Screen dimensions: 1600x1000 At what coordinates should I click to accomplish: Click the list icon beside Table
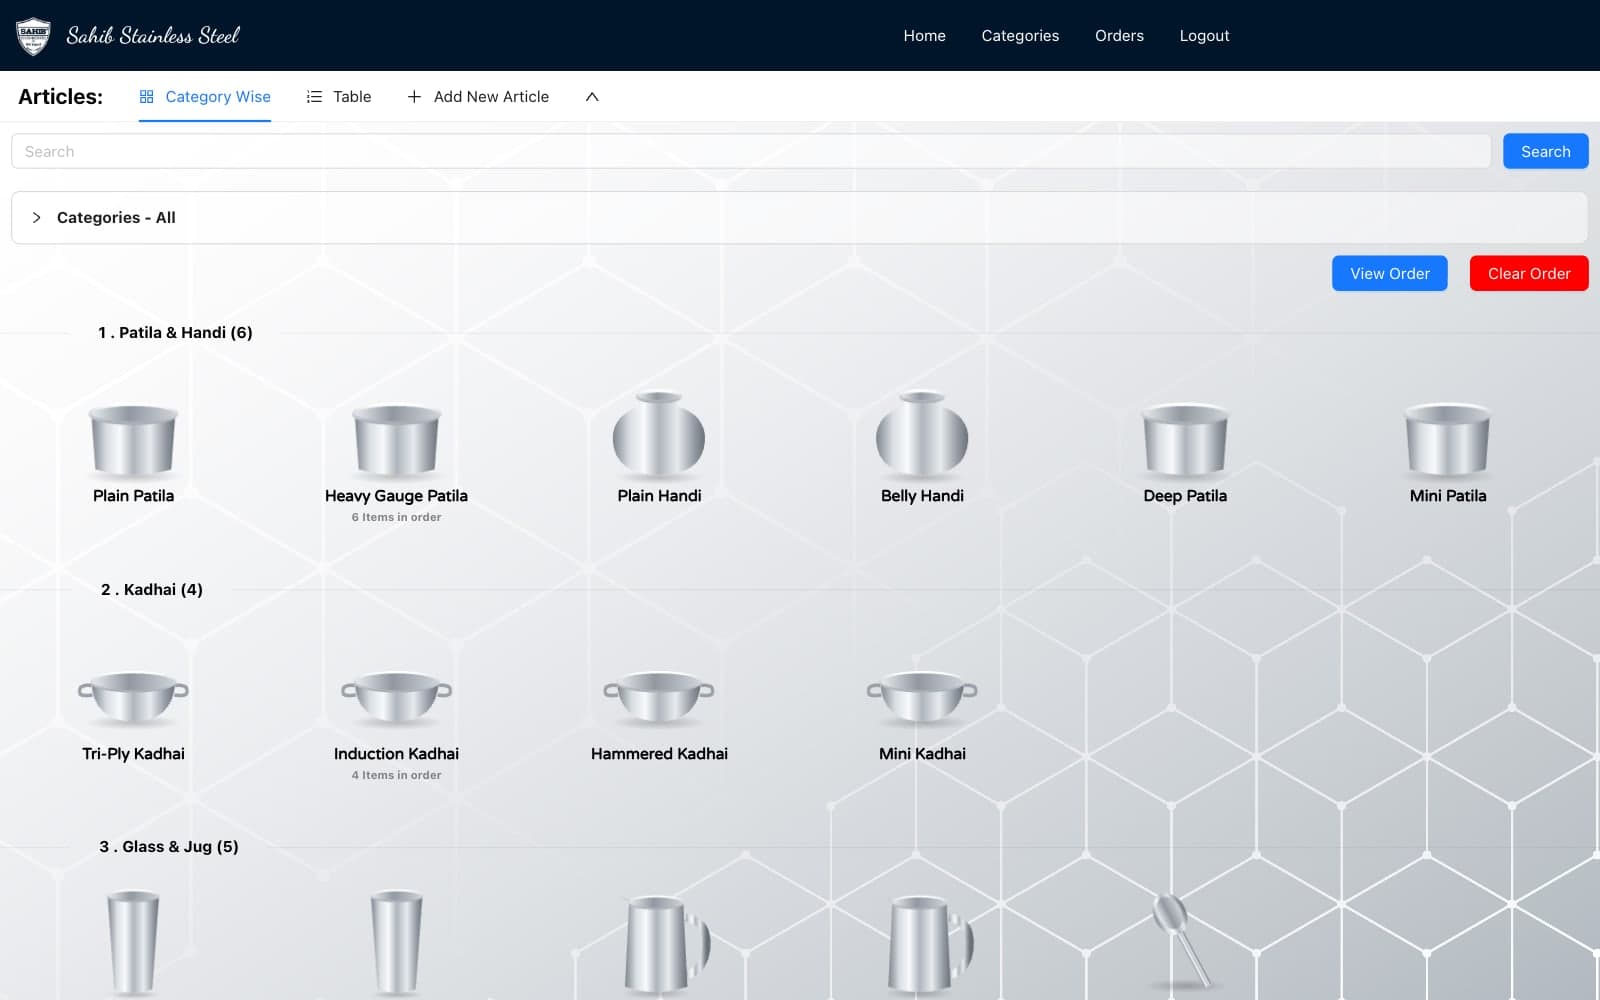pos(314,97)
